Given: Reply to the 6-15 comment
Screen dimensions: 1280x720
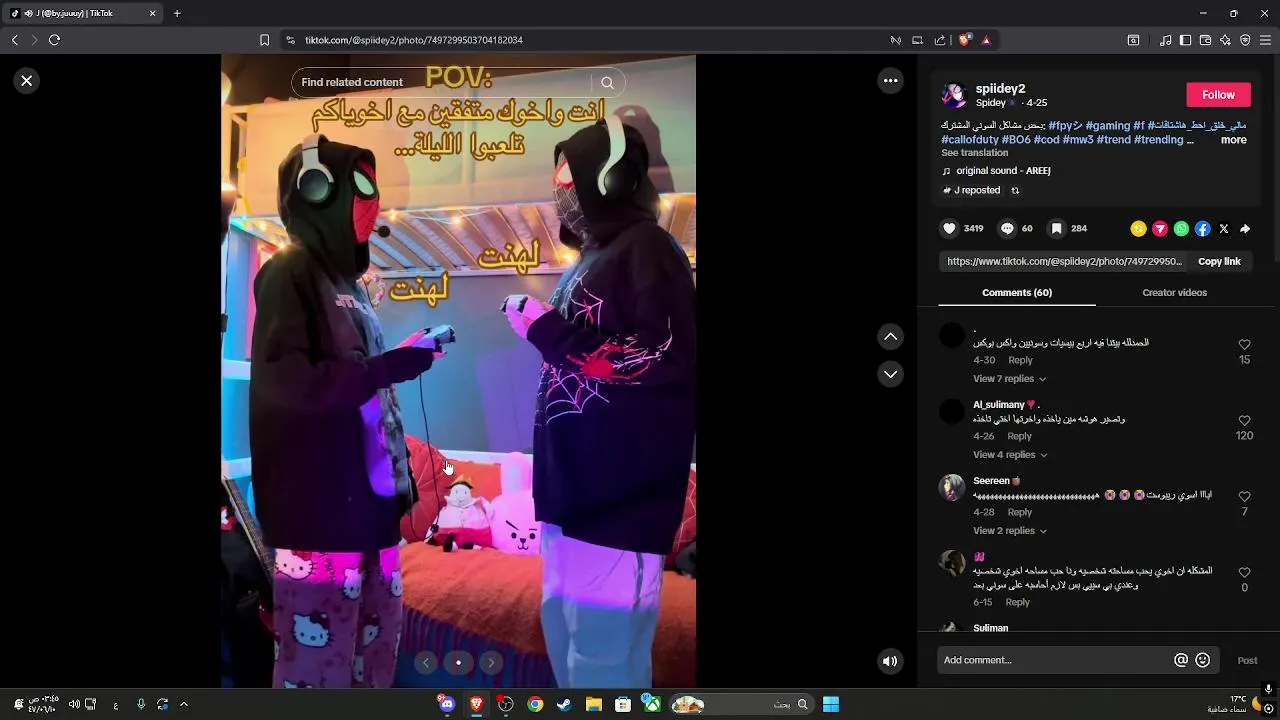Looking at the screenshot, I should coord(1017,602).
